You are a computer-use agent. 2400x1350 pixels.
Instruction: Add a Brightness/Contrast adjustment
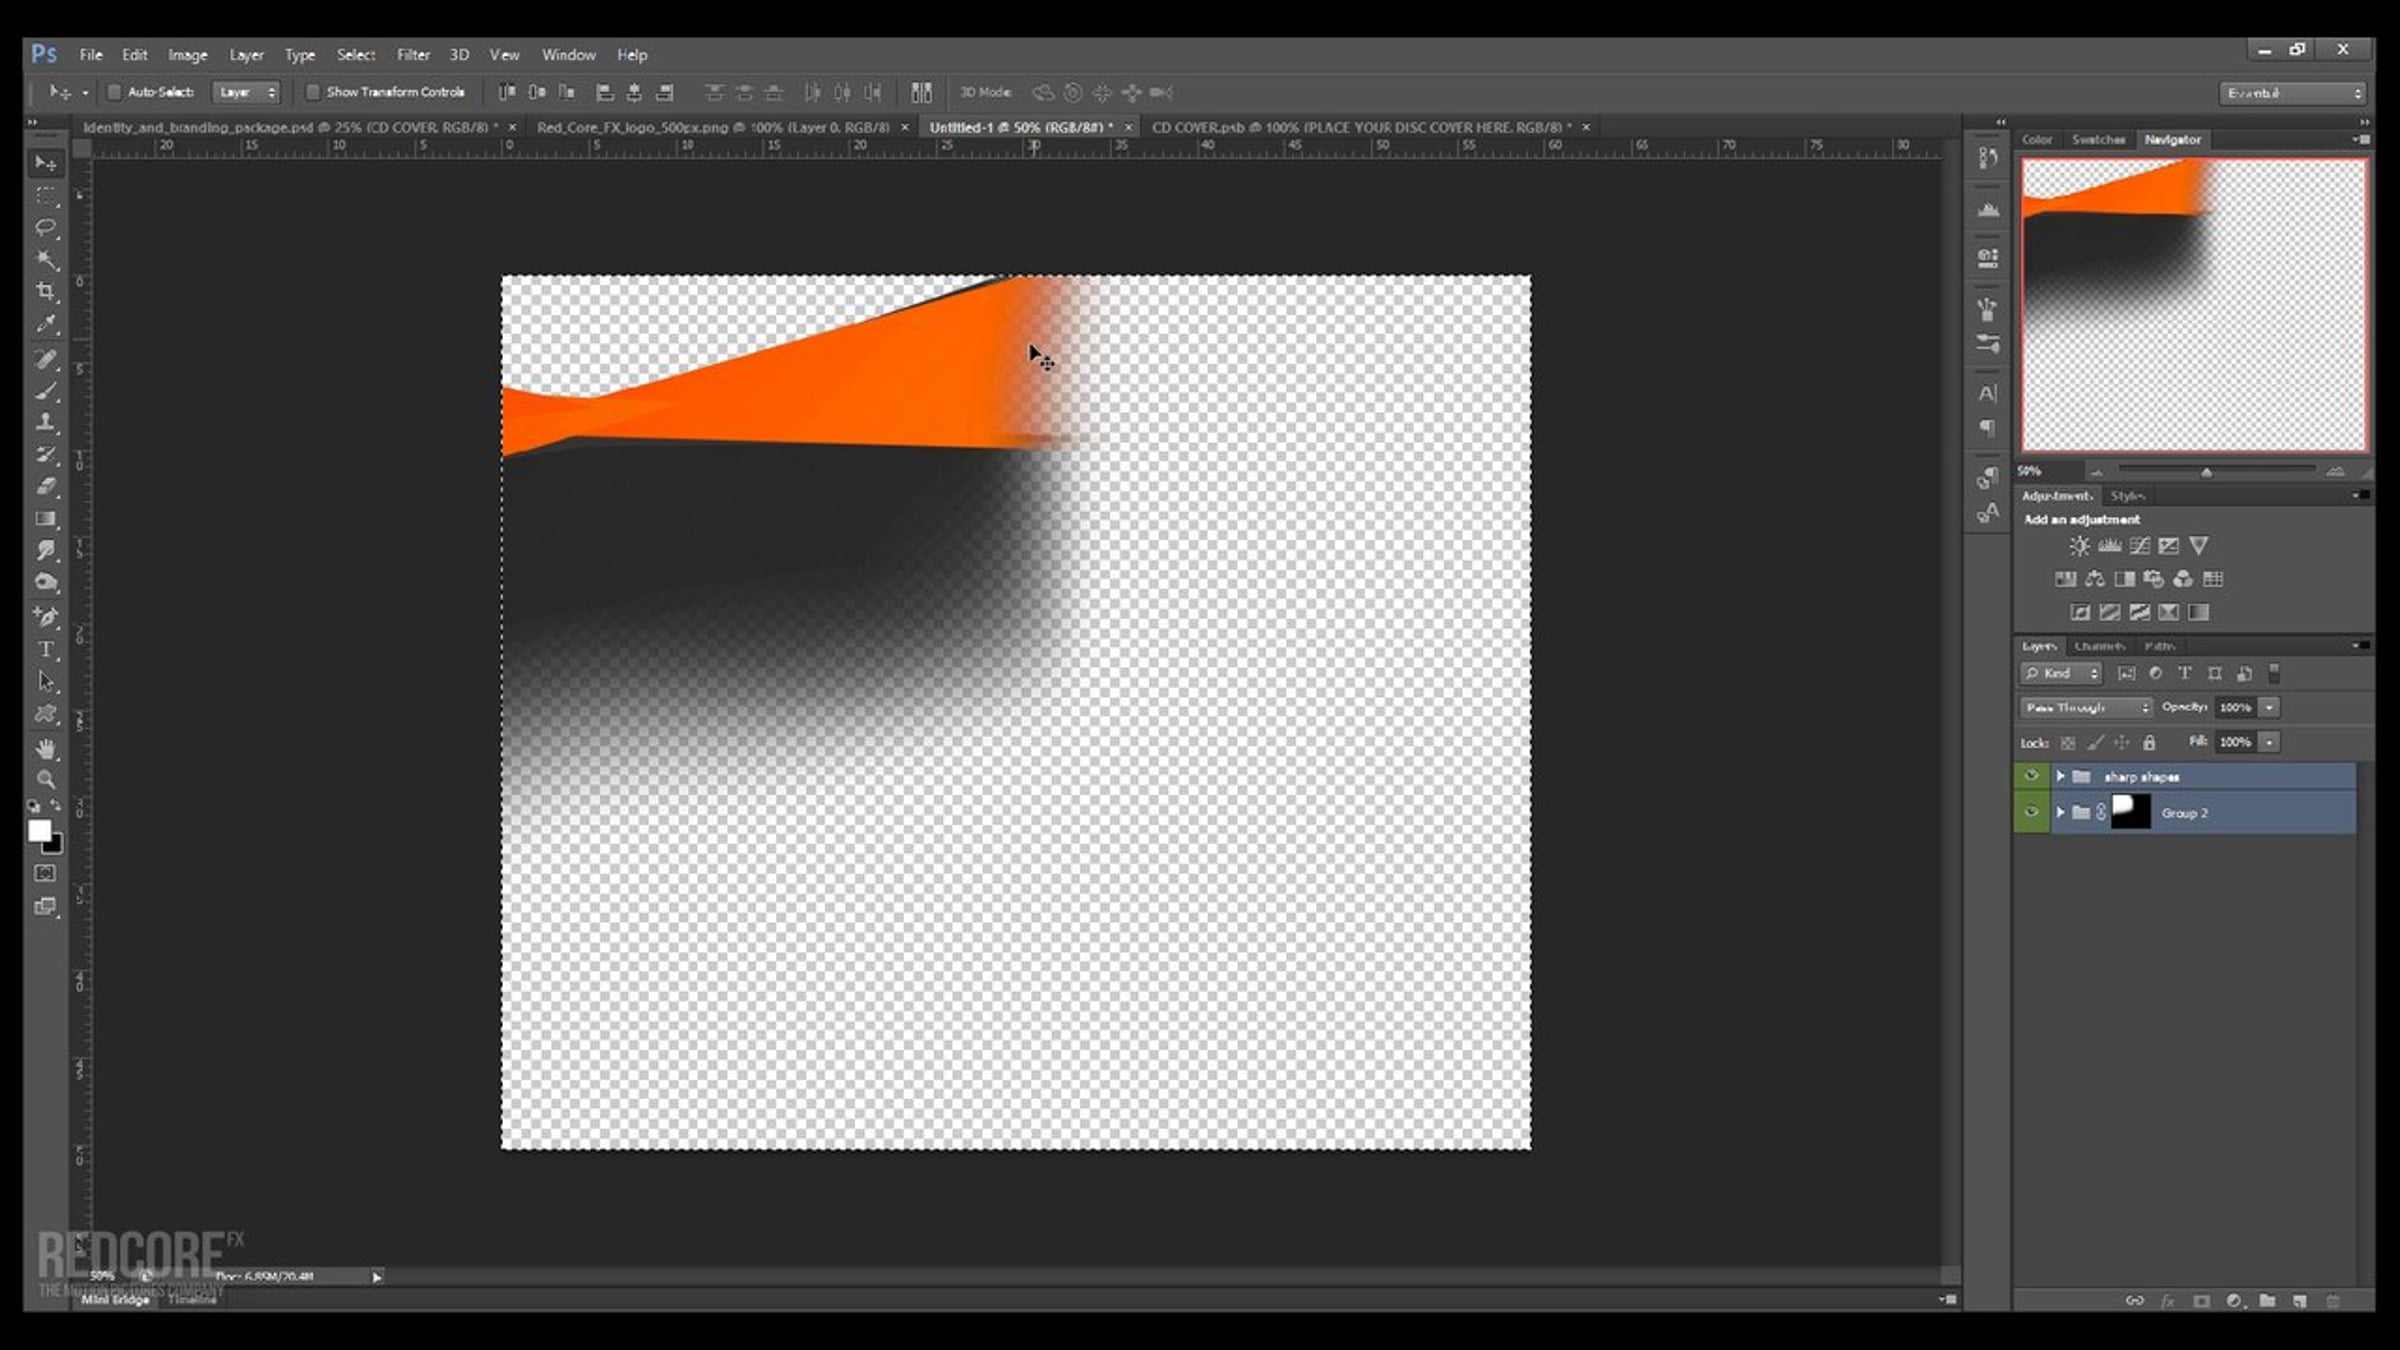coord(2079,546)
